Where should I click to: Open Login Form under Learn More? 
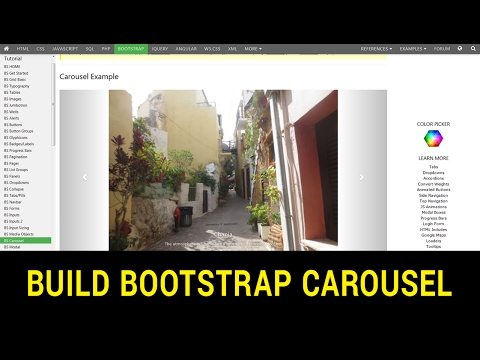(433, 224)
